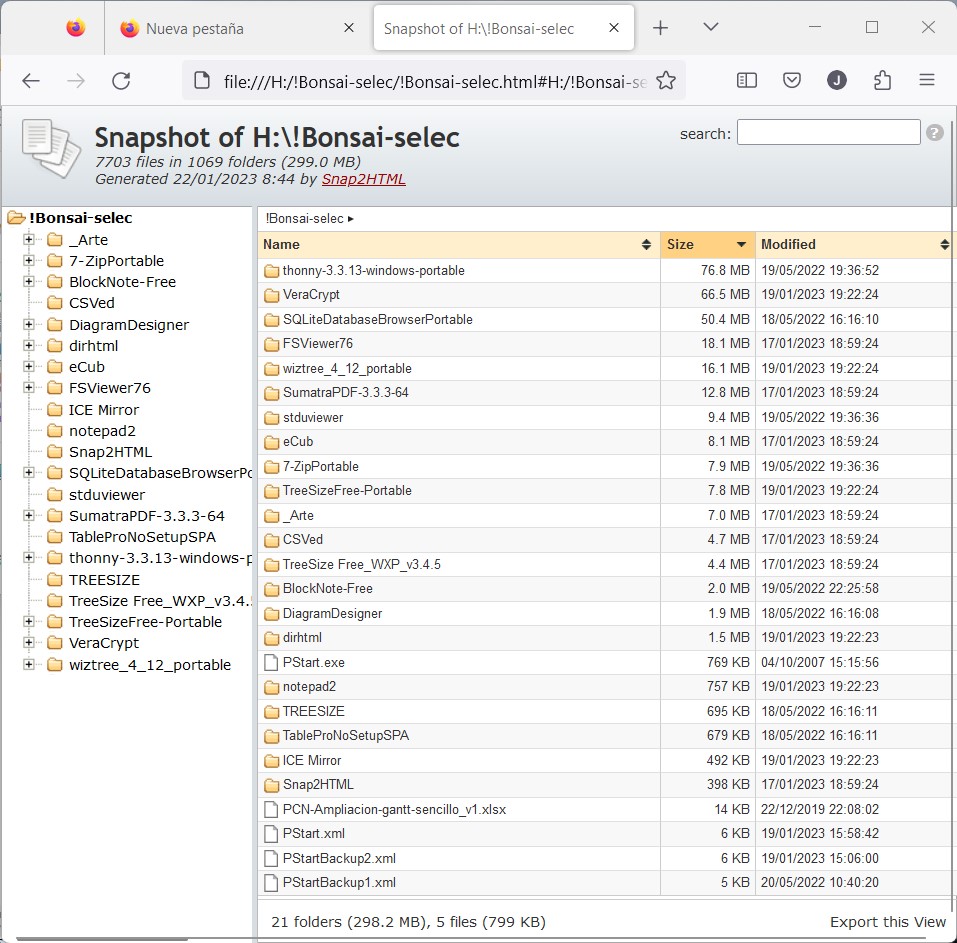Open the Snap2HTML link in header
The height and width of the screenshot is (943, 957).
pyautogui.click(x=363, y=179)
